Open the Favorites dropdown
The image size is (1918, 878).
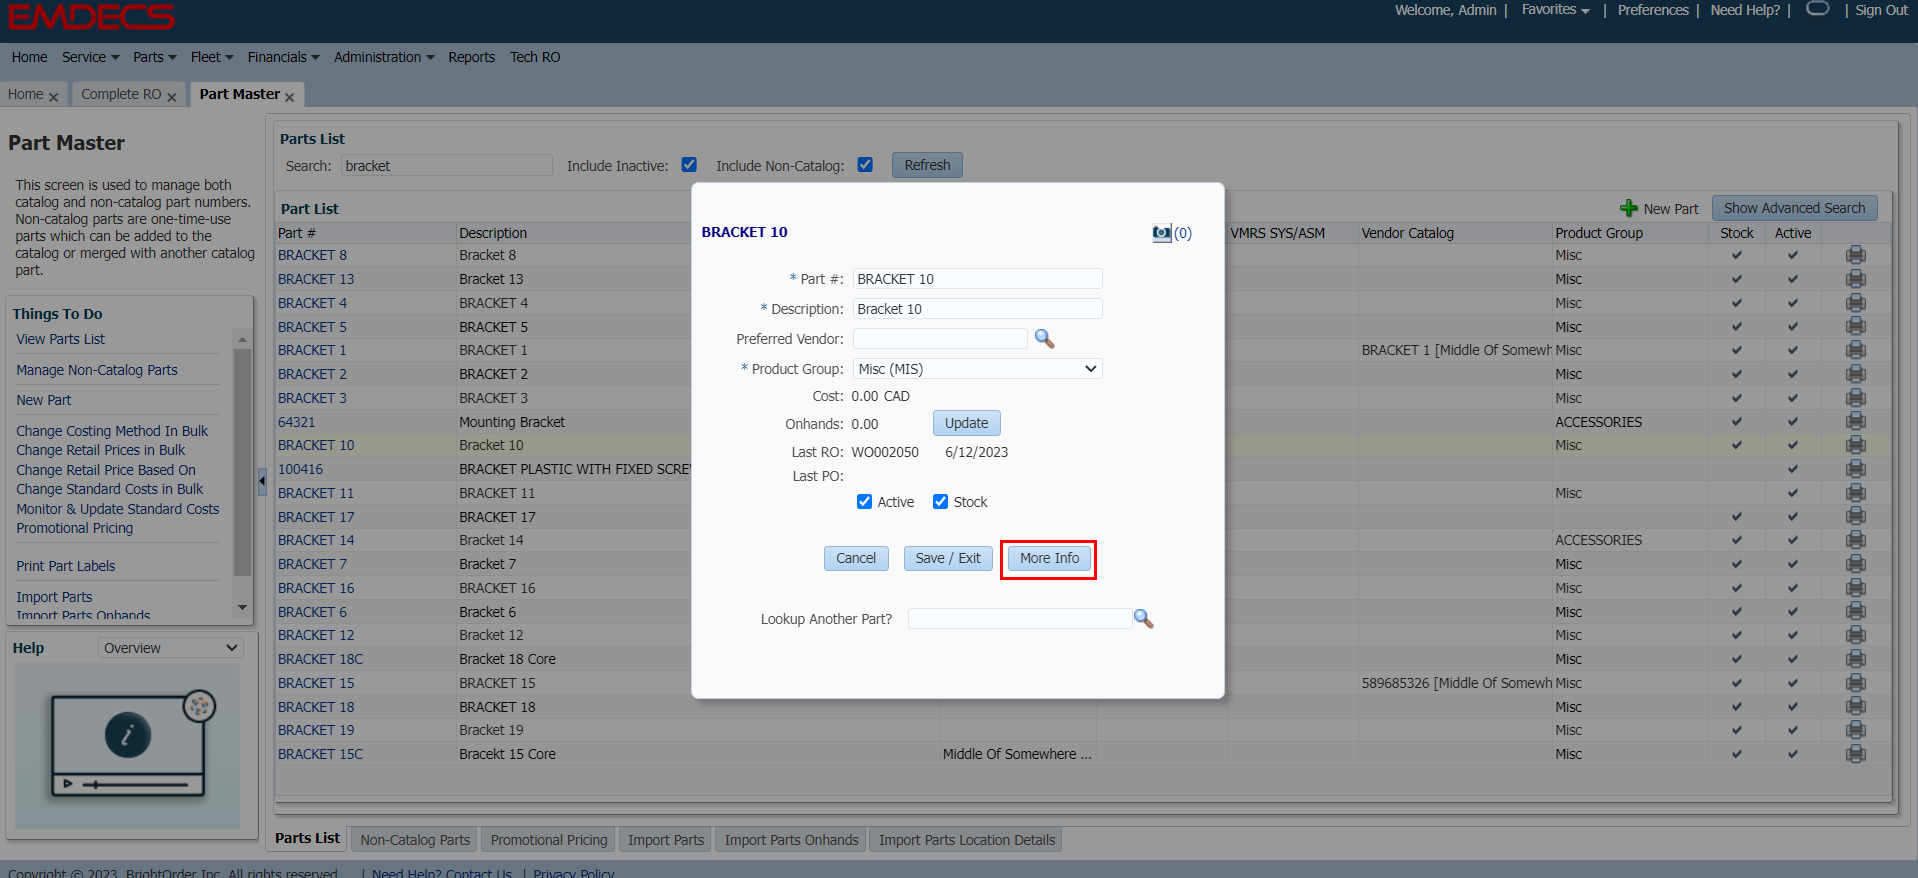click(x=1555, y=10)
